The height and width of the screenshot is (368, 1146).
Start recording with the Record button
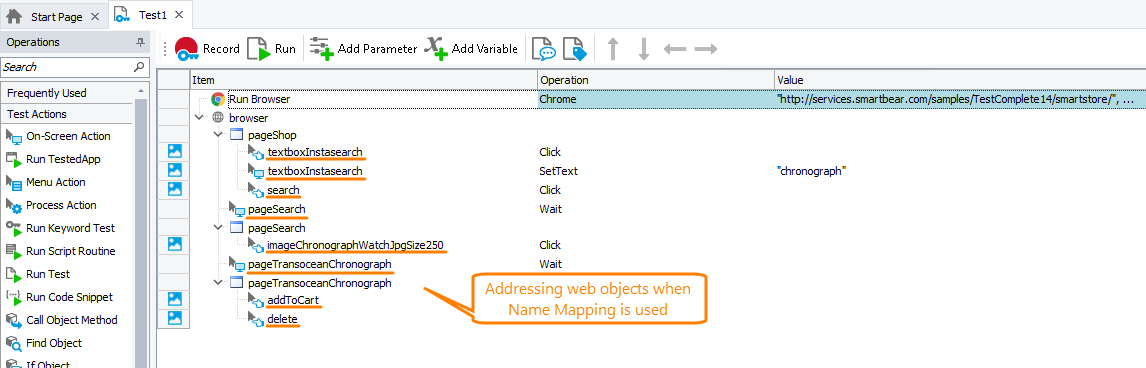208,49
